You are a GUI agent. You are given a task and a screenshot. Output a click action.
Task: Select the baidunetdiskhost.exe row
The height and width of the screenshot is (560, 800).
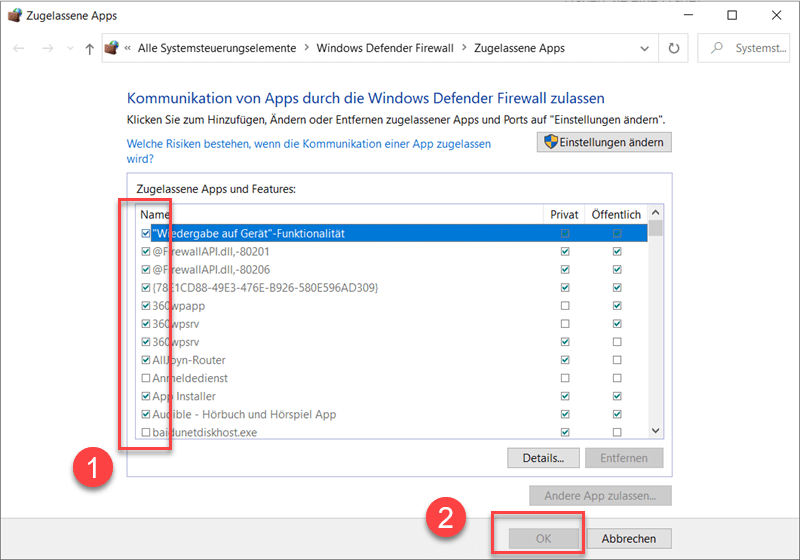(x=392, y=432)
